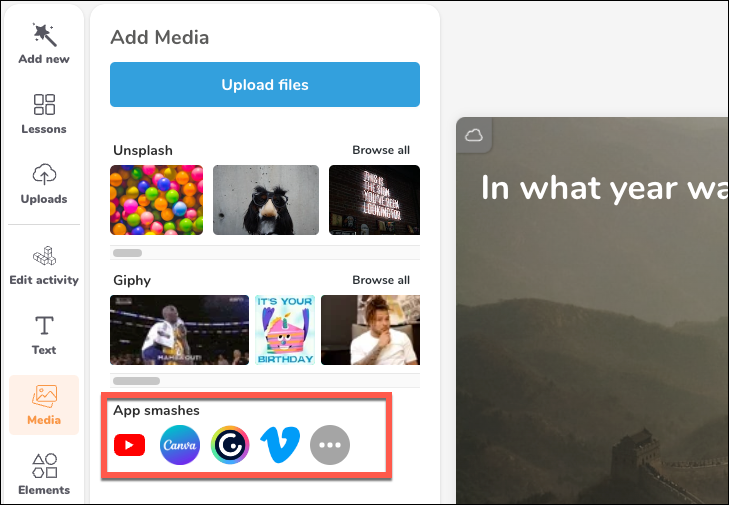Select the It's Your Birthday GIF
This screenshot has height=505, width=729.
pos(285,330)
